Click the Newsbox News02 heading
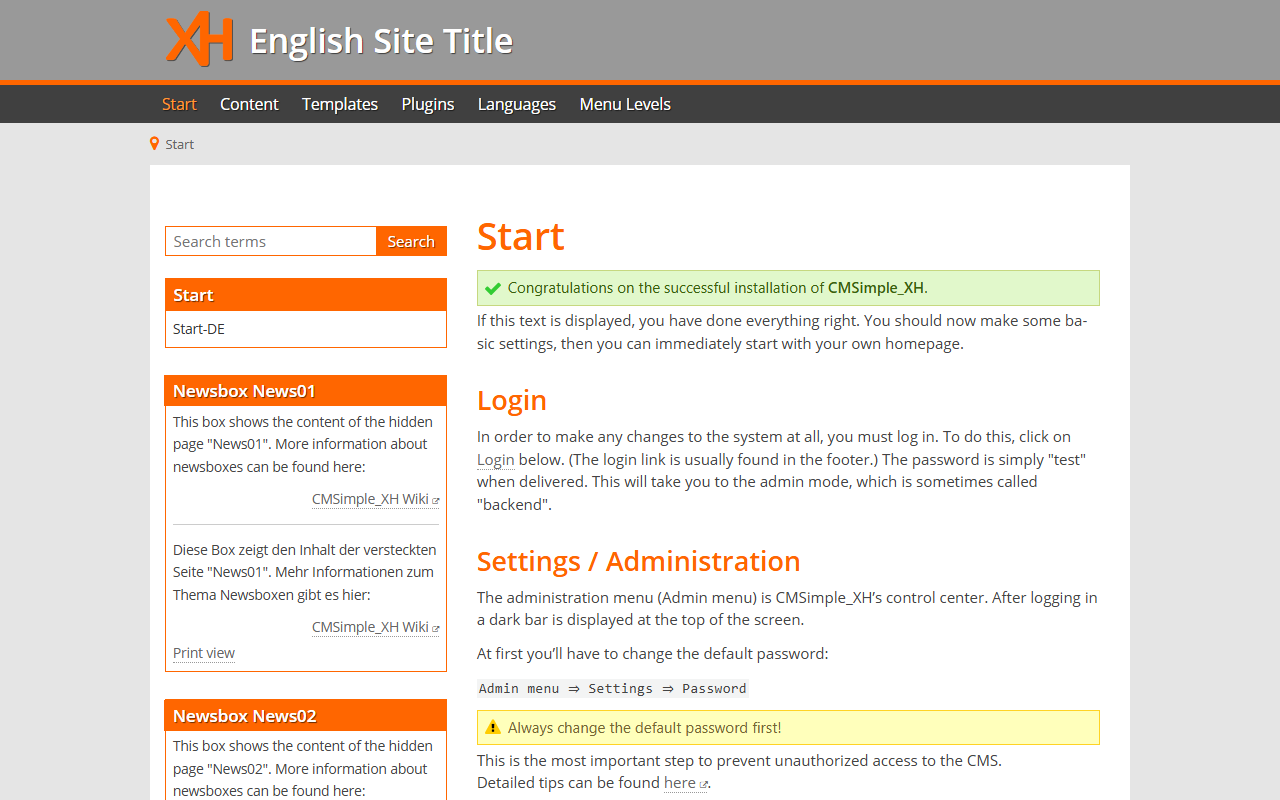 (306, 716)
